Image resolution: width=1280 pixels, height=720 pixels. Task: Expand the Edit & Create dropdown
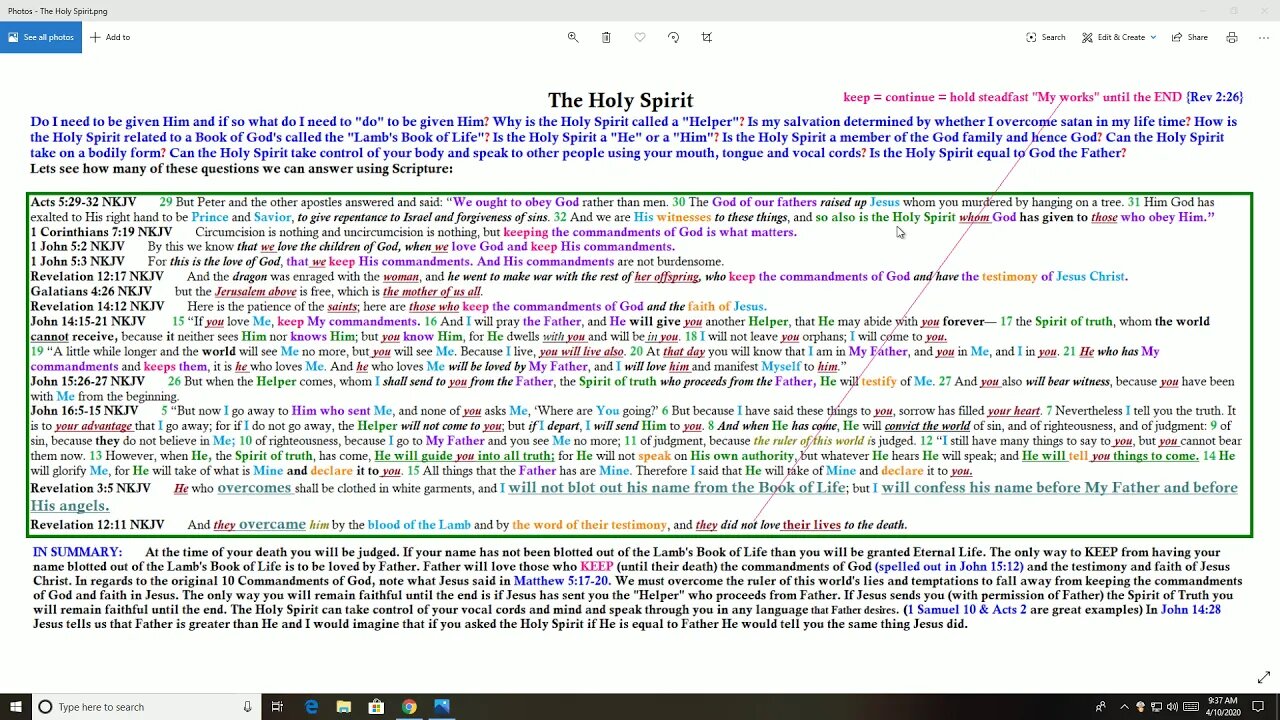click(x=1119, y=37)
